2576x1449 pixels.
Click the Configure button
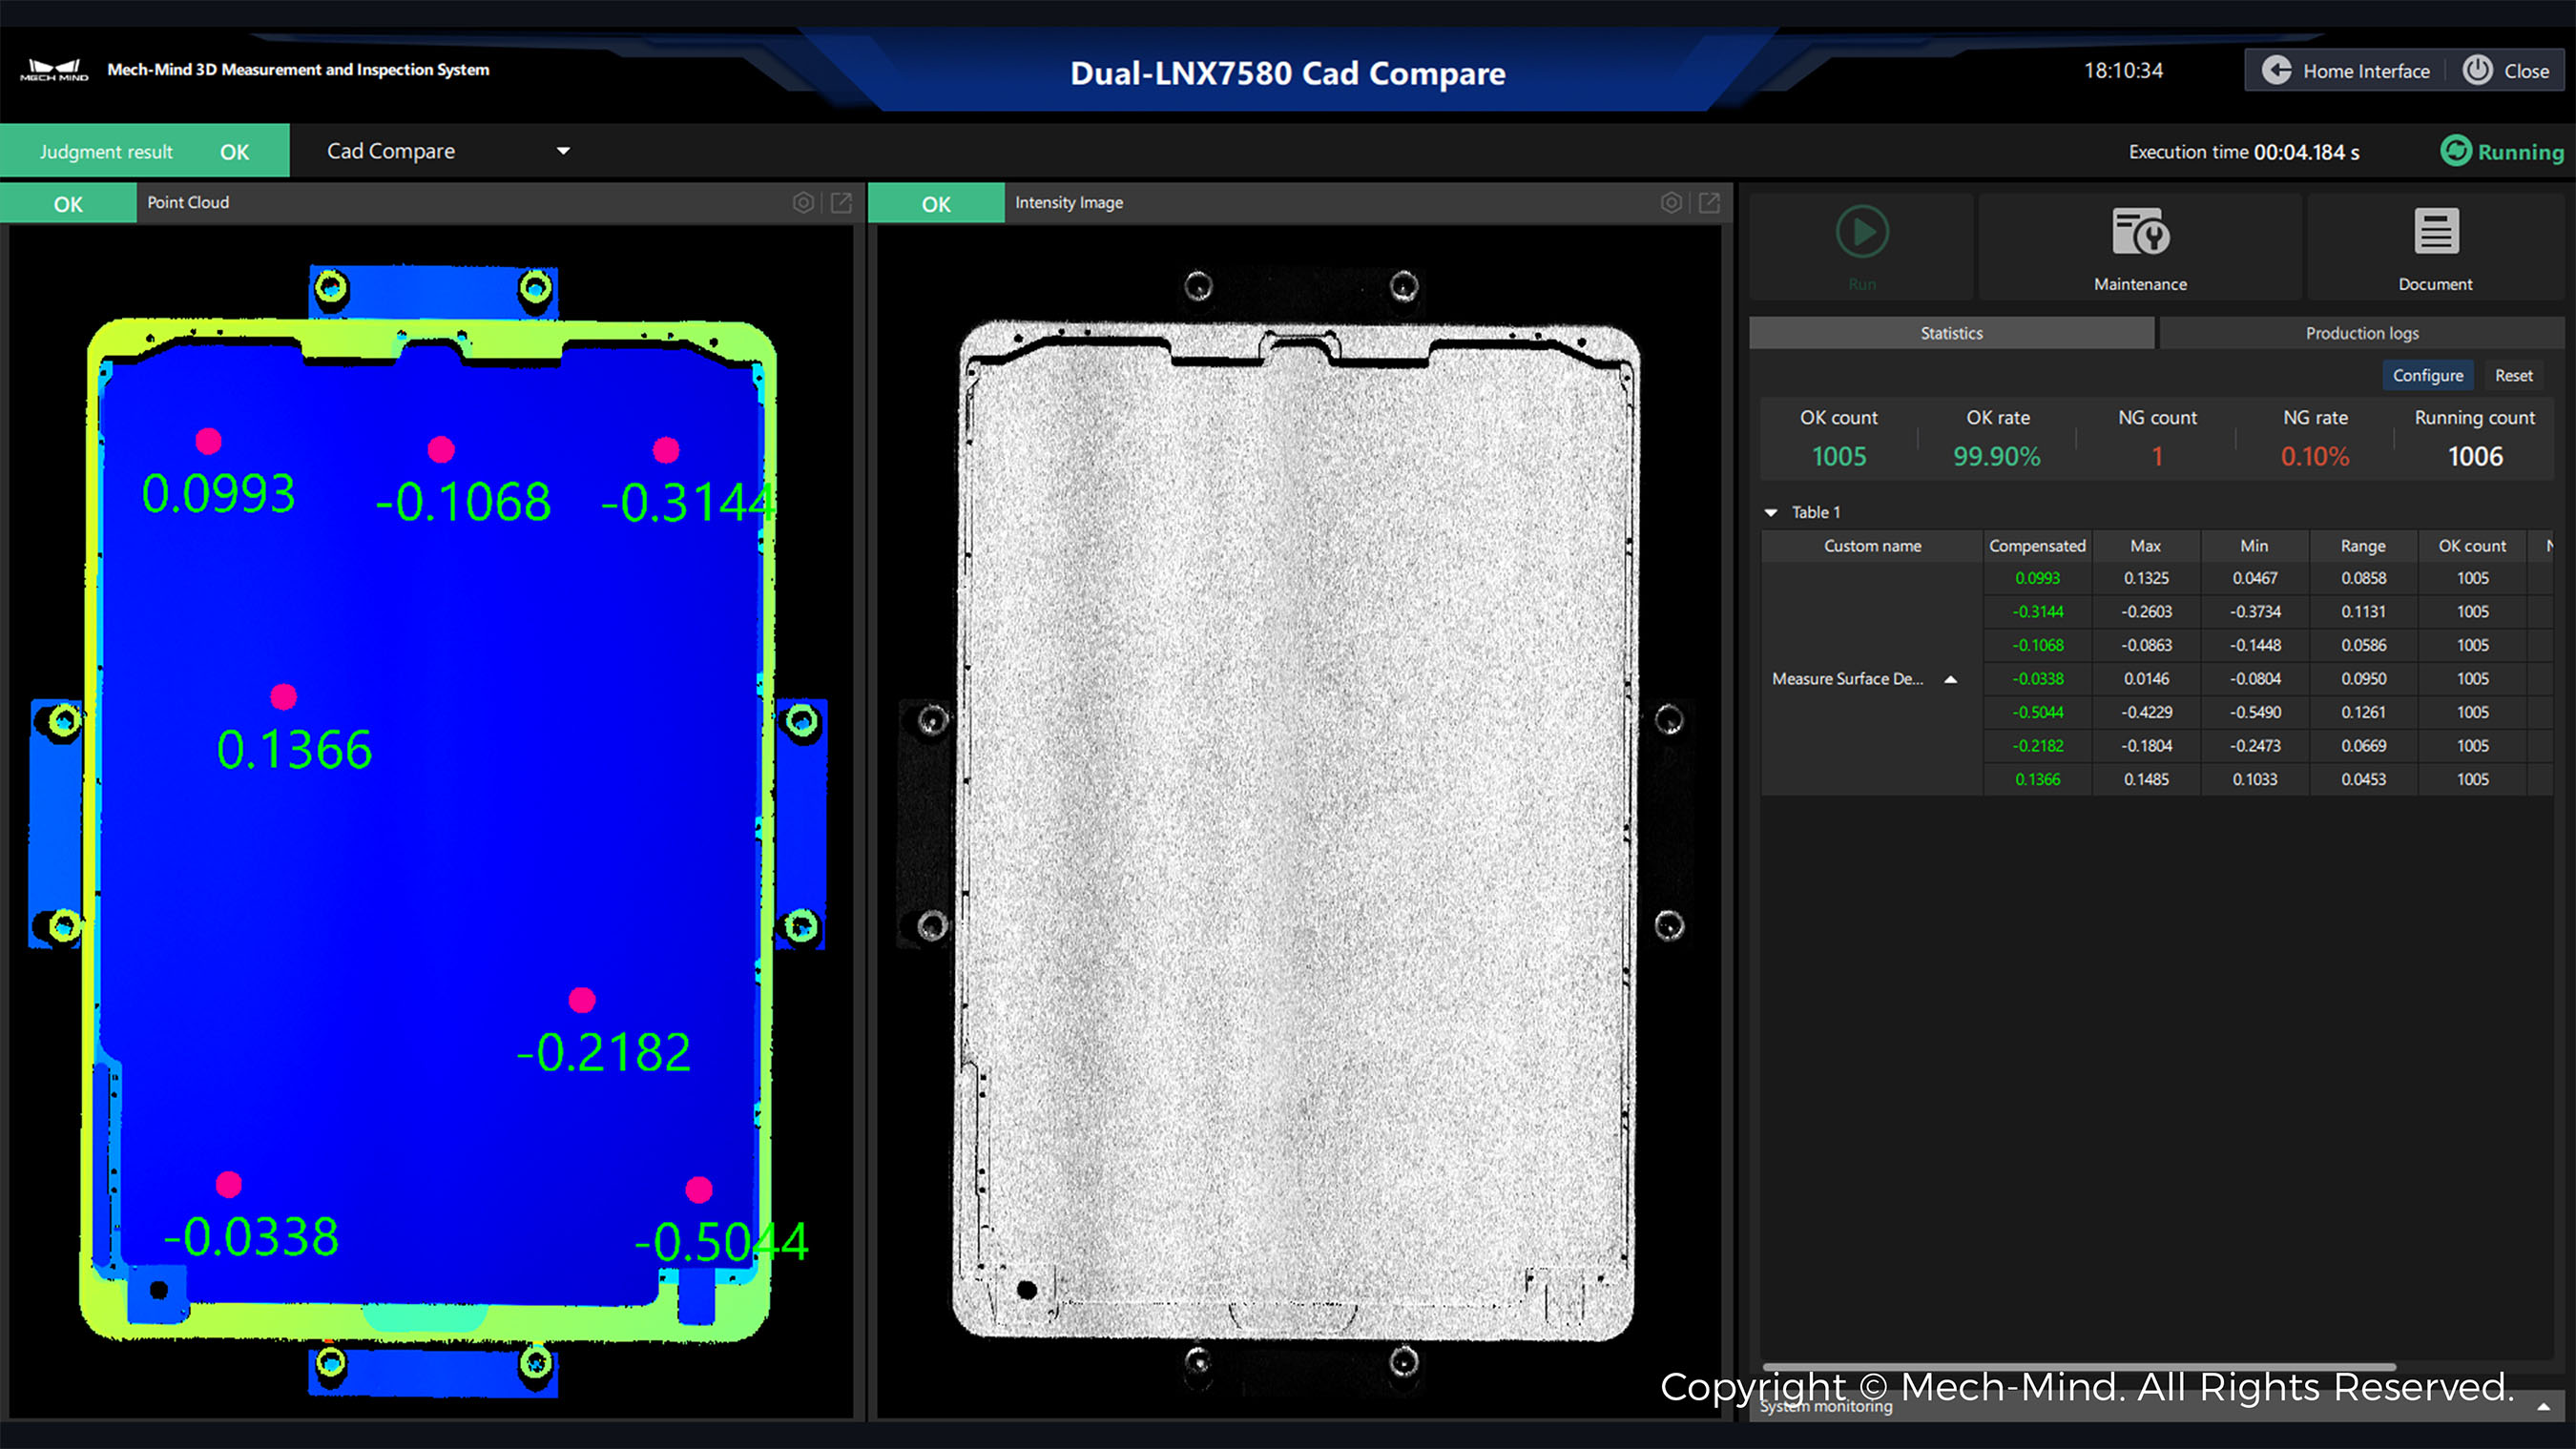click(2428, 376)
